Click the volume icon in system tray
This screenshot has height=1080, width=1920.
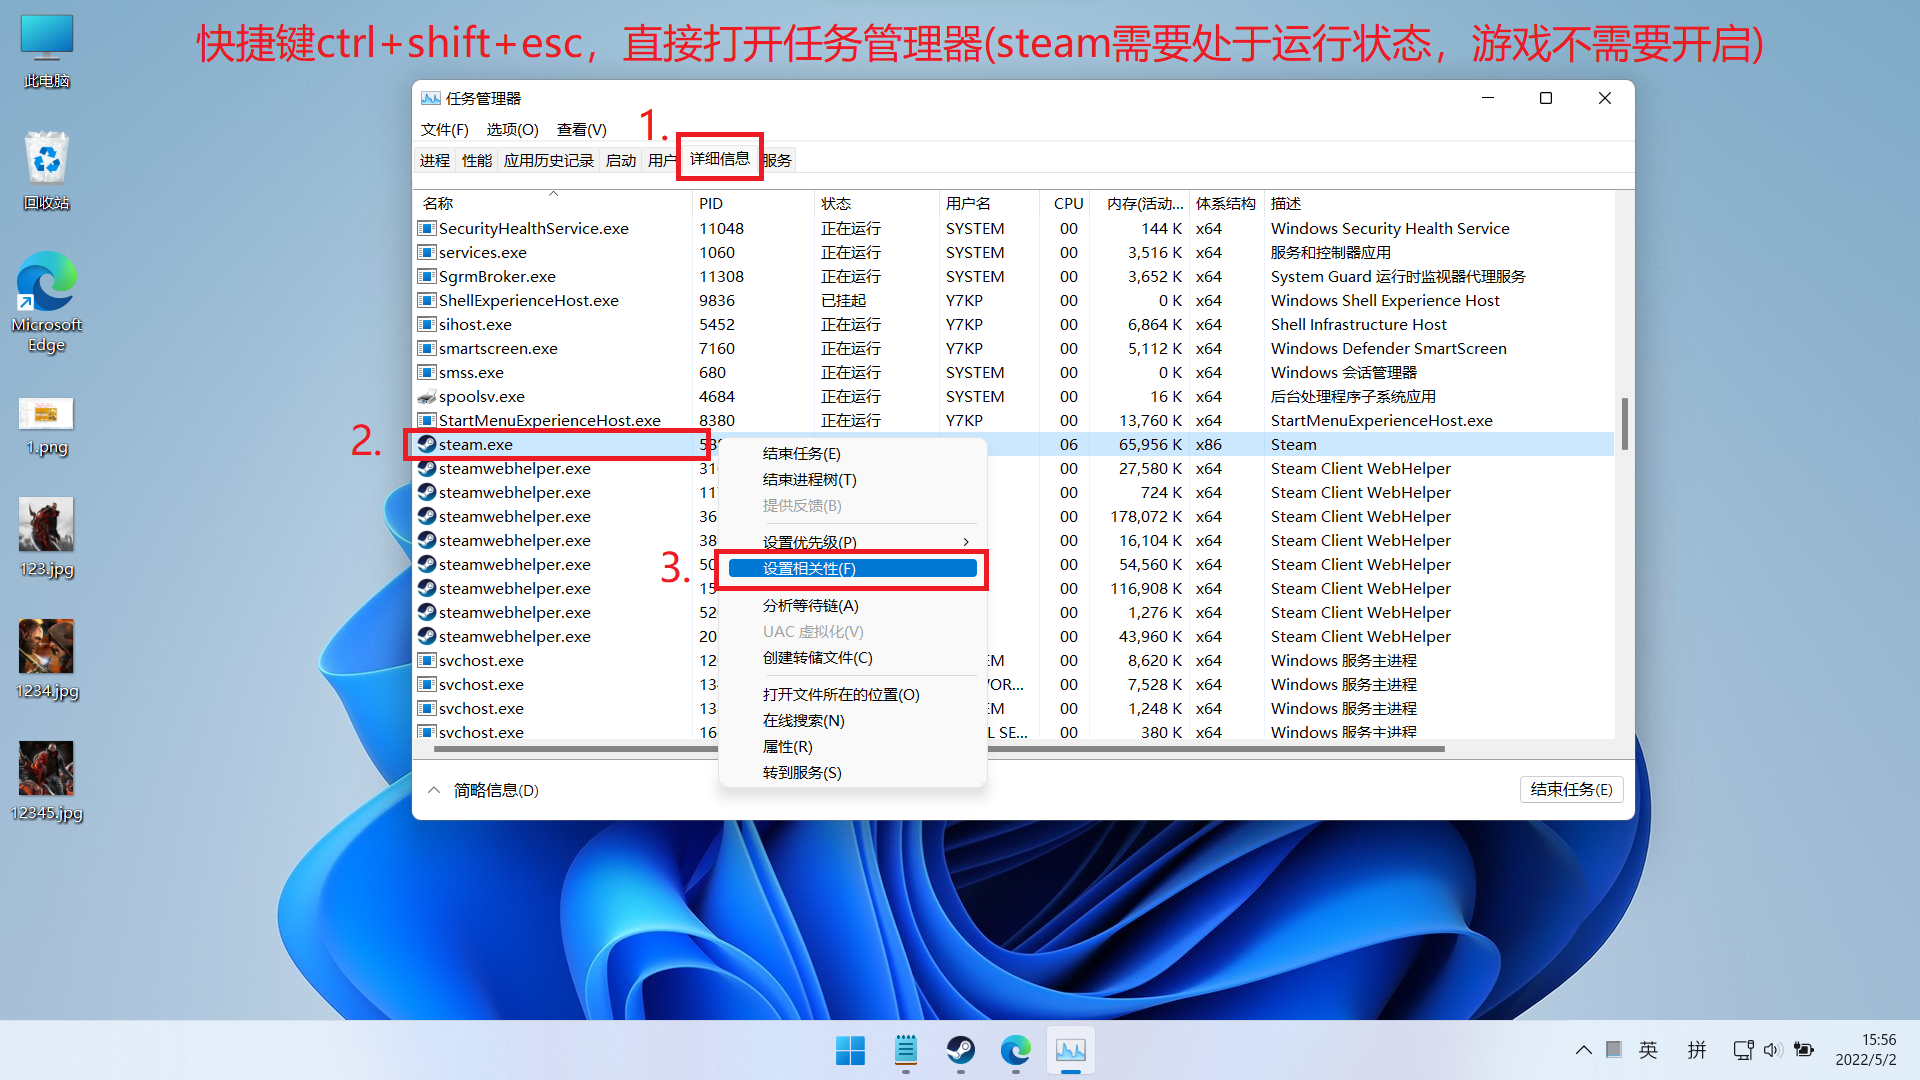pyautogui.click(x=1772, y=1050)
